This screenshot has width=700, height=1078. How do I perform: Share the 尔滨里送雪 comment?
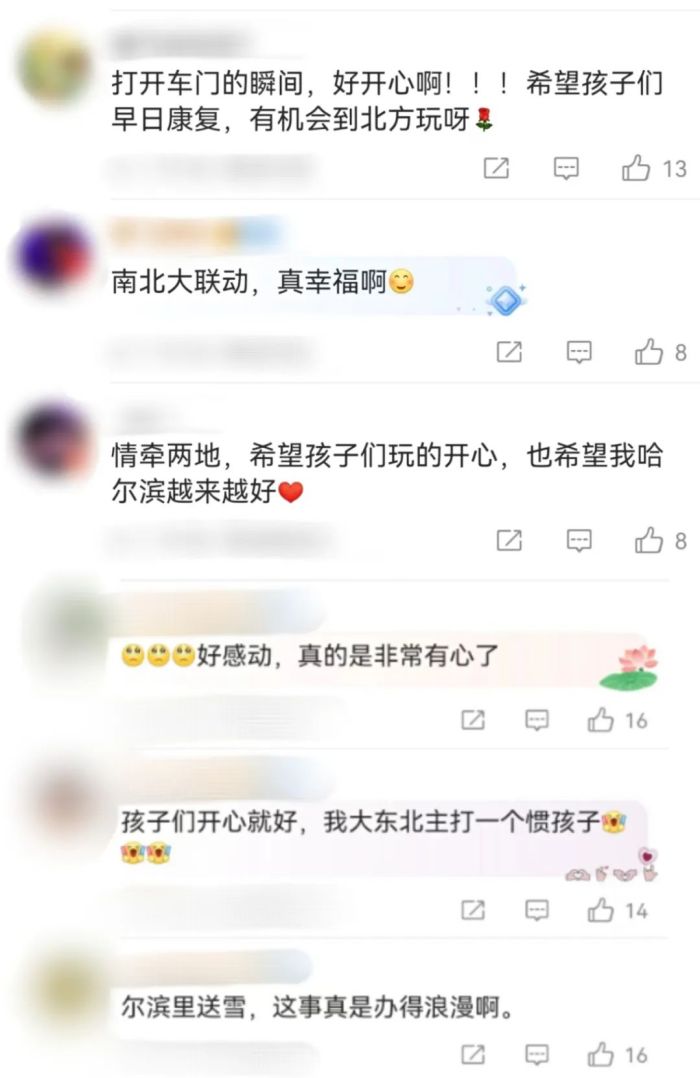click(473, 1054)
